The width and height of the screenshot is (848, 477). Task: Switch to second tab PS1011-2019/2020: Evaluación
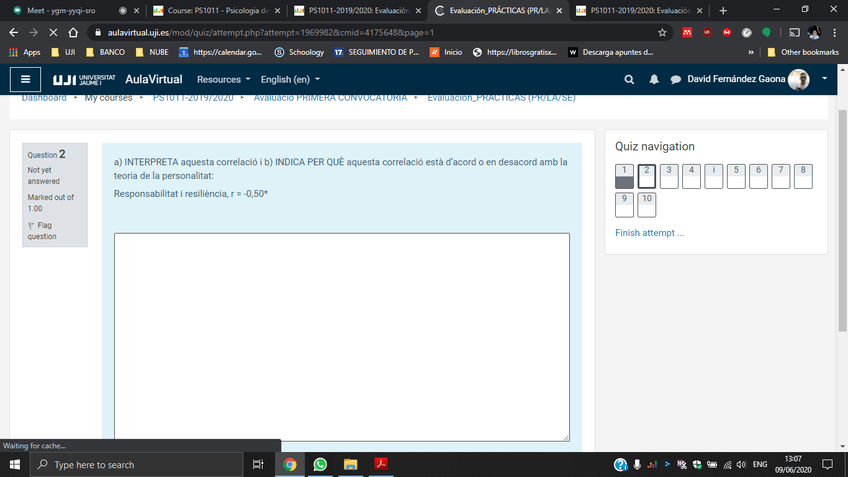point(357,10)
